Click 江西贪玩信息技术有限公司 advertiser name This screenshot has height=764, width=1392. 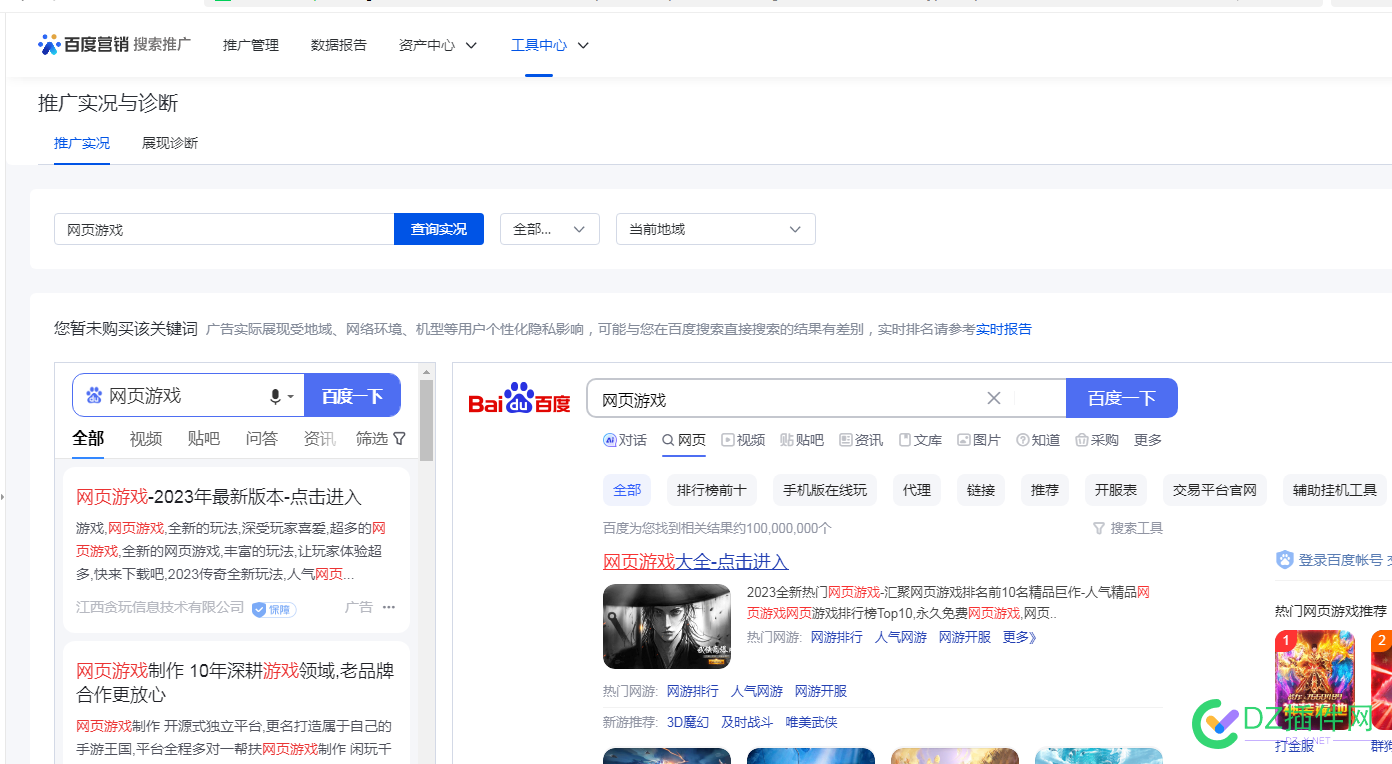point(160,607)
